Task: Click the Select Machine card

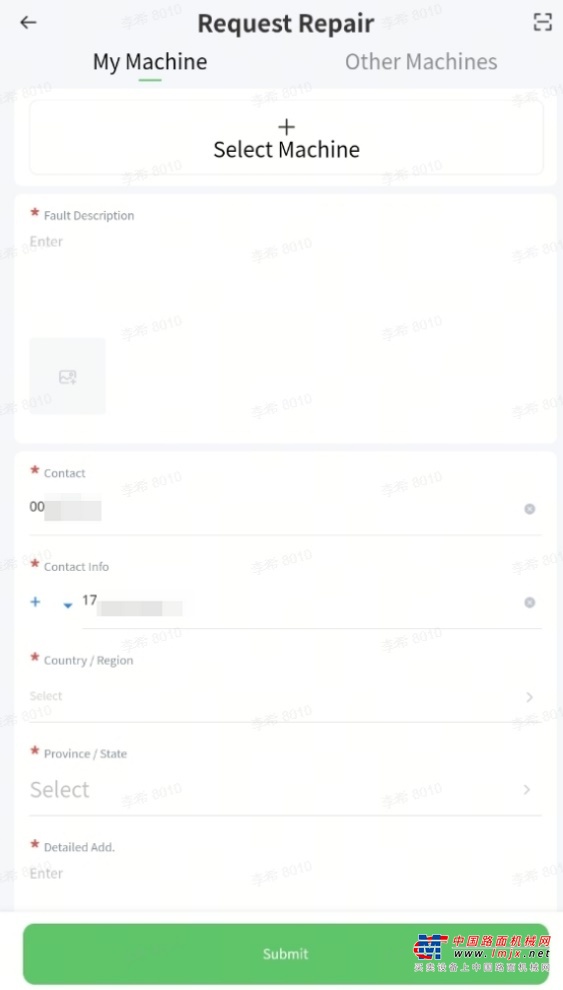Action: pos(287,137)
